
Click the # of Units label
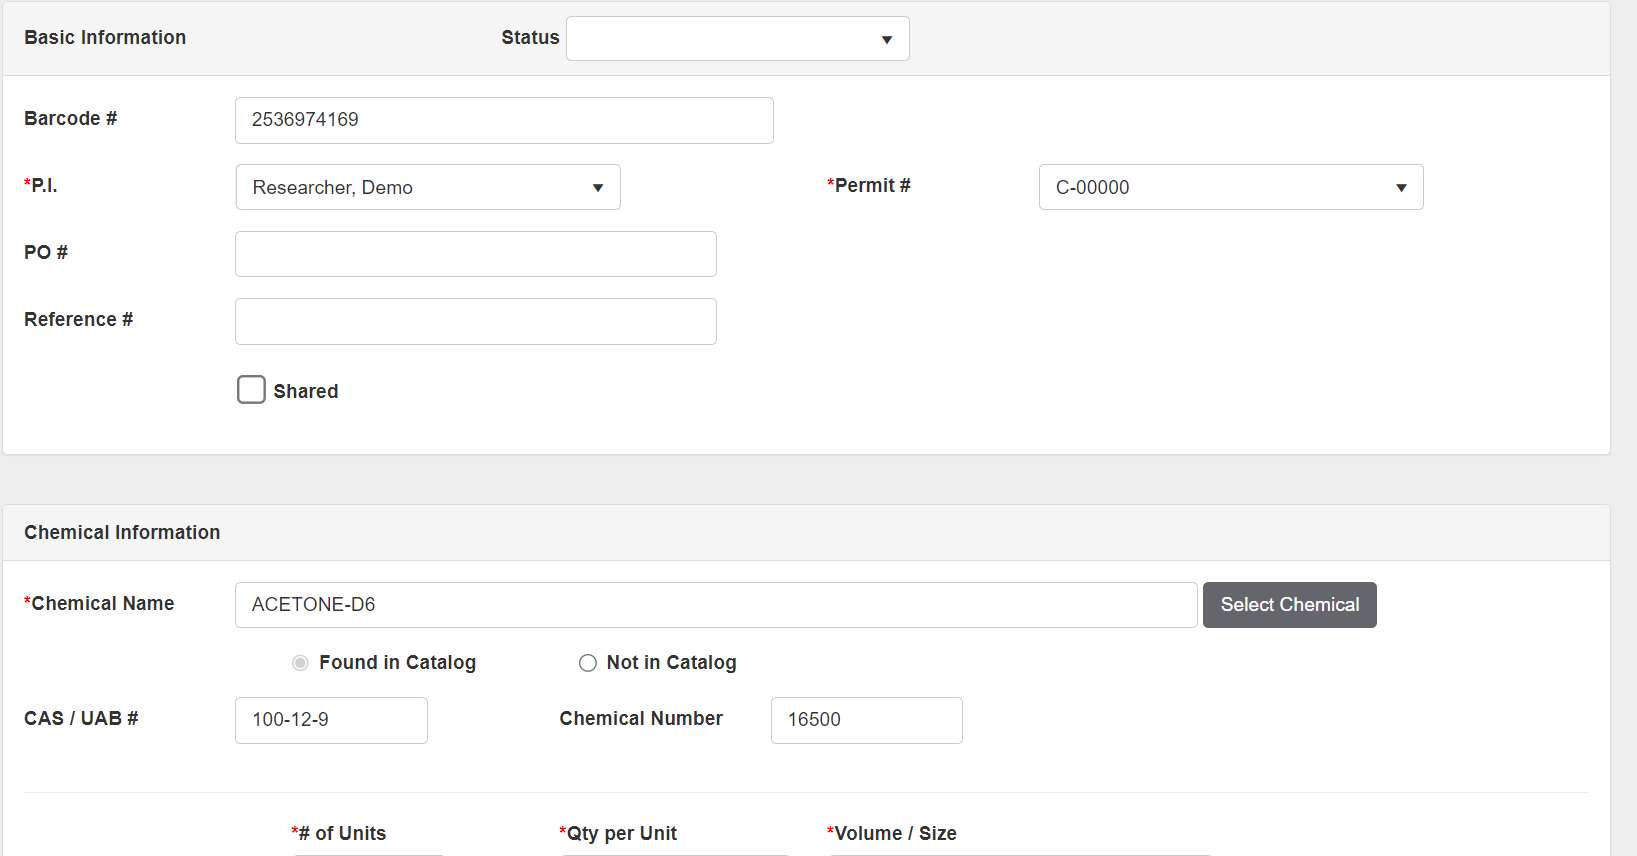[x=341, y=834]
